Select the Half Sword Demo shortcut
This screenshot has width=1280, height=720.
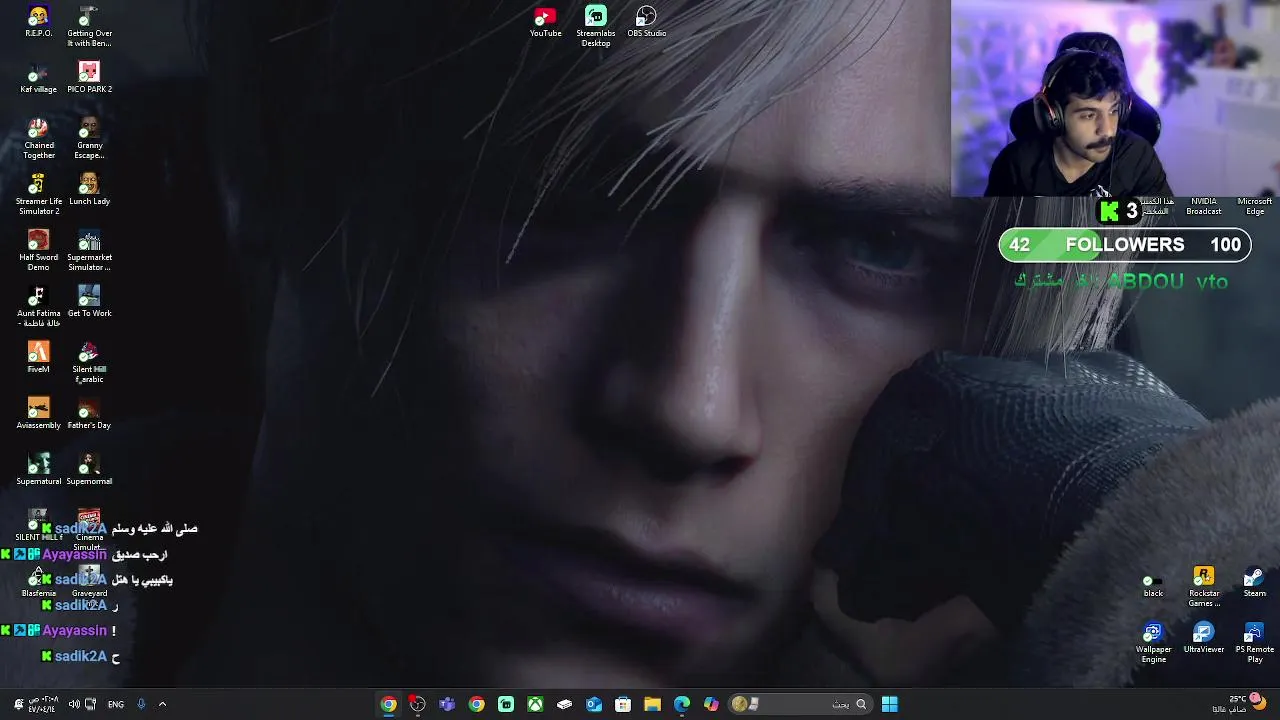[38, 251]
